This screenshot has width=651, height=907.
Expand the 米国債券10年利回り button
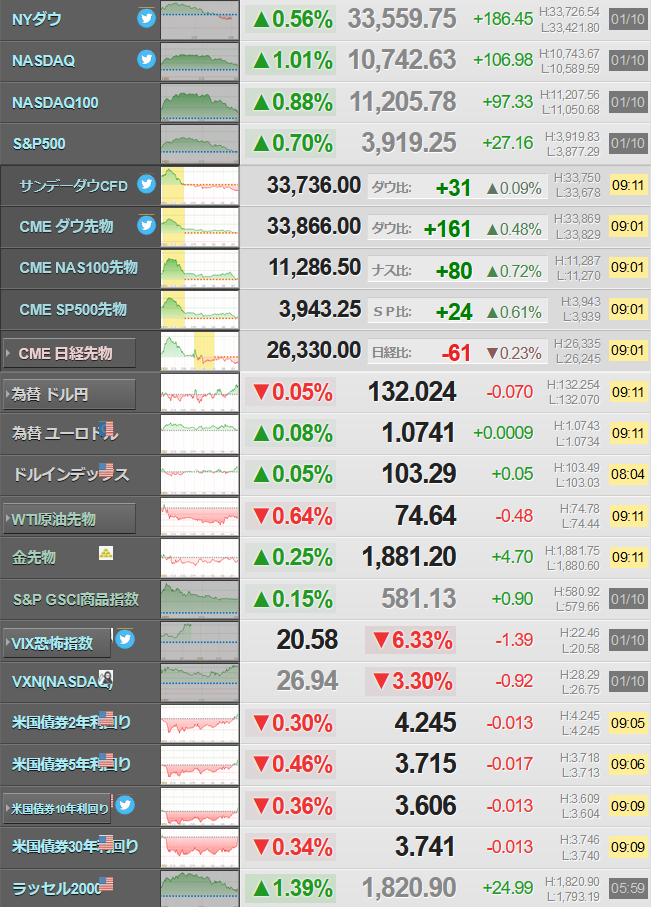[x=57, y=808]
